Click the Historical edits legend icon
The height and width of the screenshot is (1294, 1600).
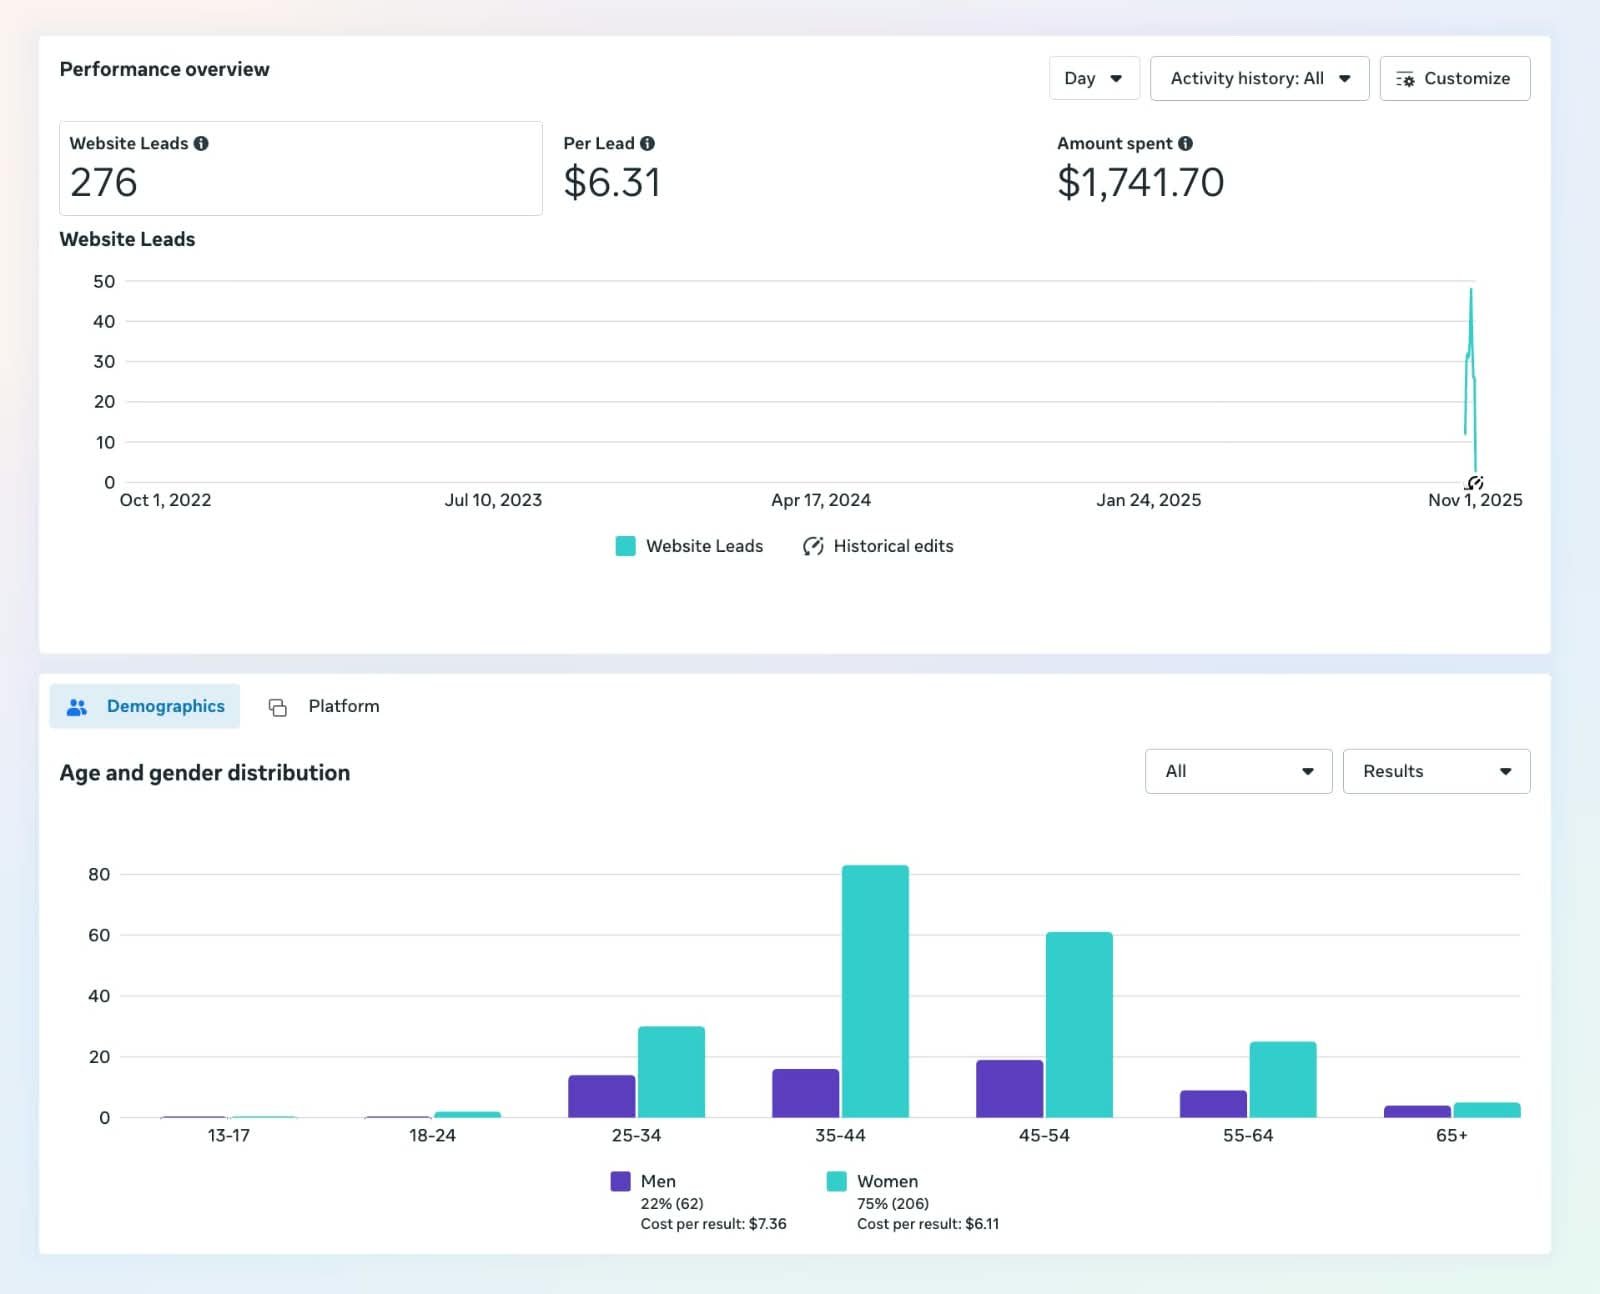[813, 546]
